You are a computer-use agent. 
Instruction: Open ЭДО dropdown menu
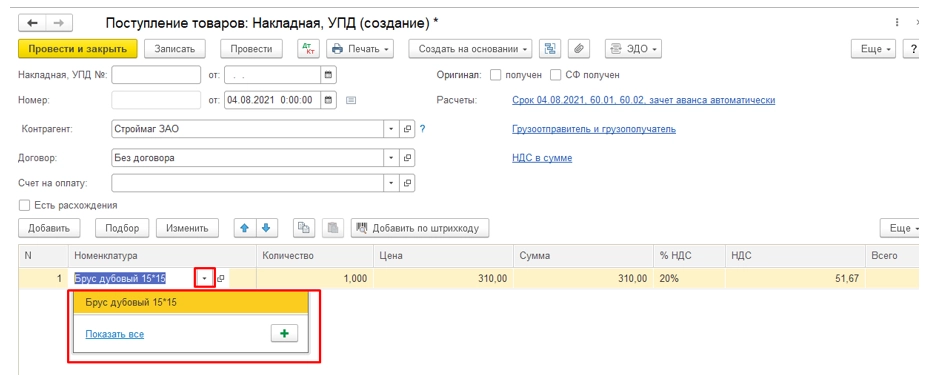tap(633, 49)
